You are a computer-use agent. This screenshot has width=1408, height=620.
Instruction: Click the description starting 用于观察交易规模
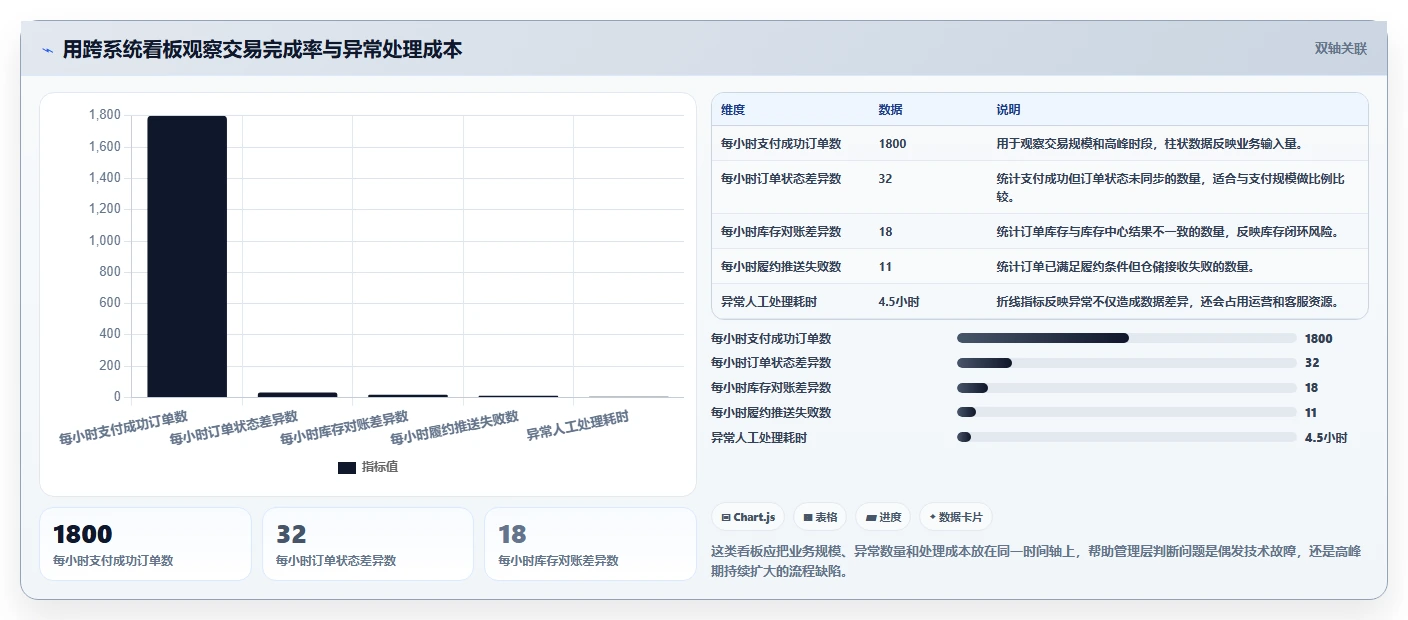(1149, 144)
